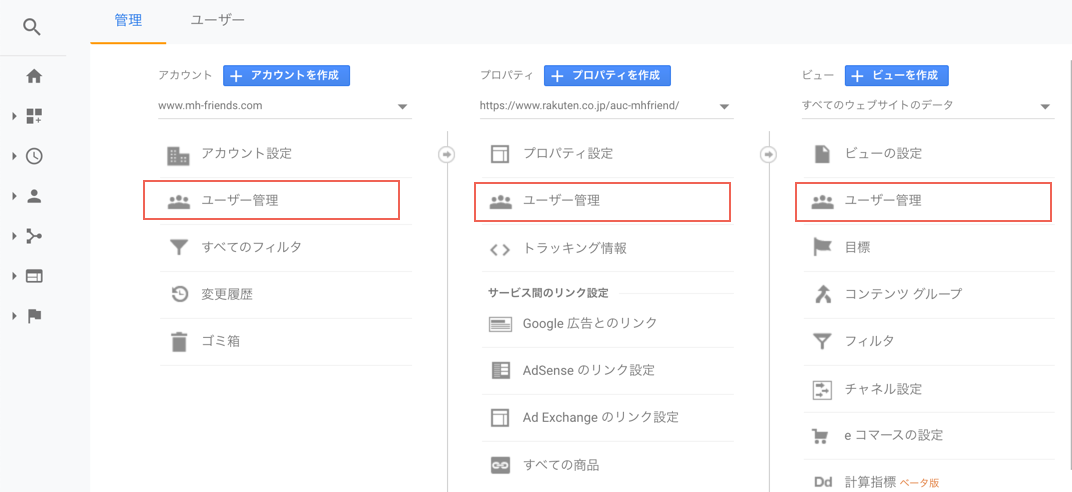
Task: Click the acquisition branching icon in sidebar
Action: pyautogui.click(x=34, y=236)
